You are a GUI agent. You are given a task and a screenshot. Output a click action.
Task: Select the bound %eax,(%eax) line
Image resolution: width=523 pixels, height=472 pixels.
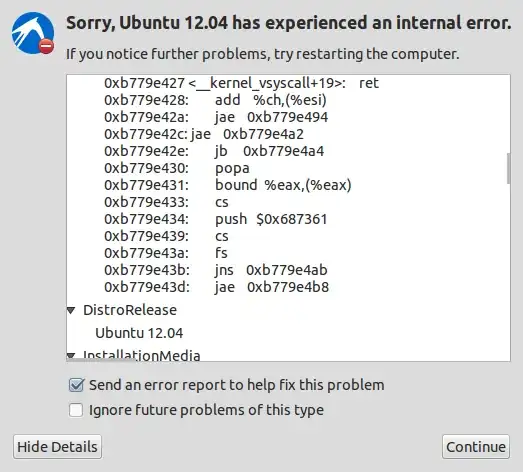(x=228, y=185)
